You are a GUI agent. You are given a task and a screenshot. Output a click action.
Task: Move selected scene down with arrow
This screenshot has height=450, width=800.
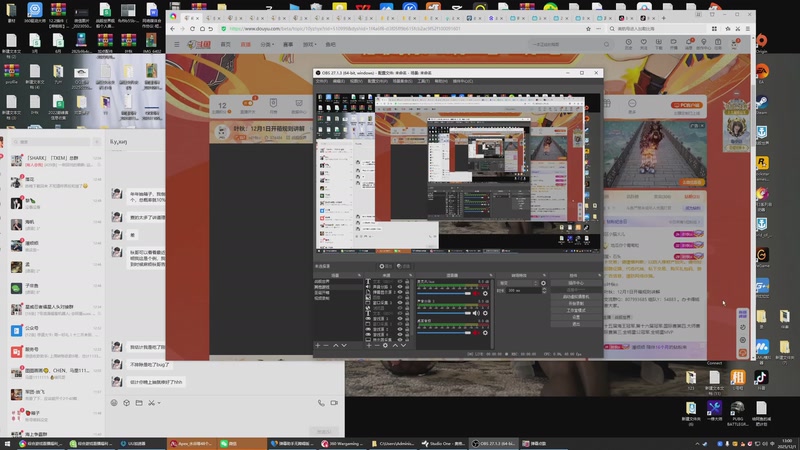pos(344,345)
